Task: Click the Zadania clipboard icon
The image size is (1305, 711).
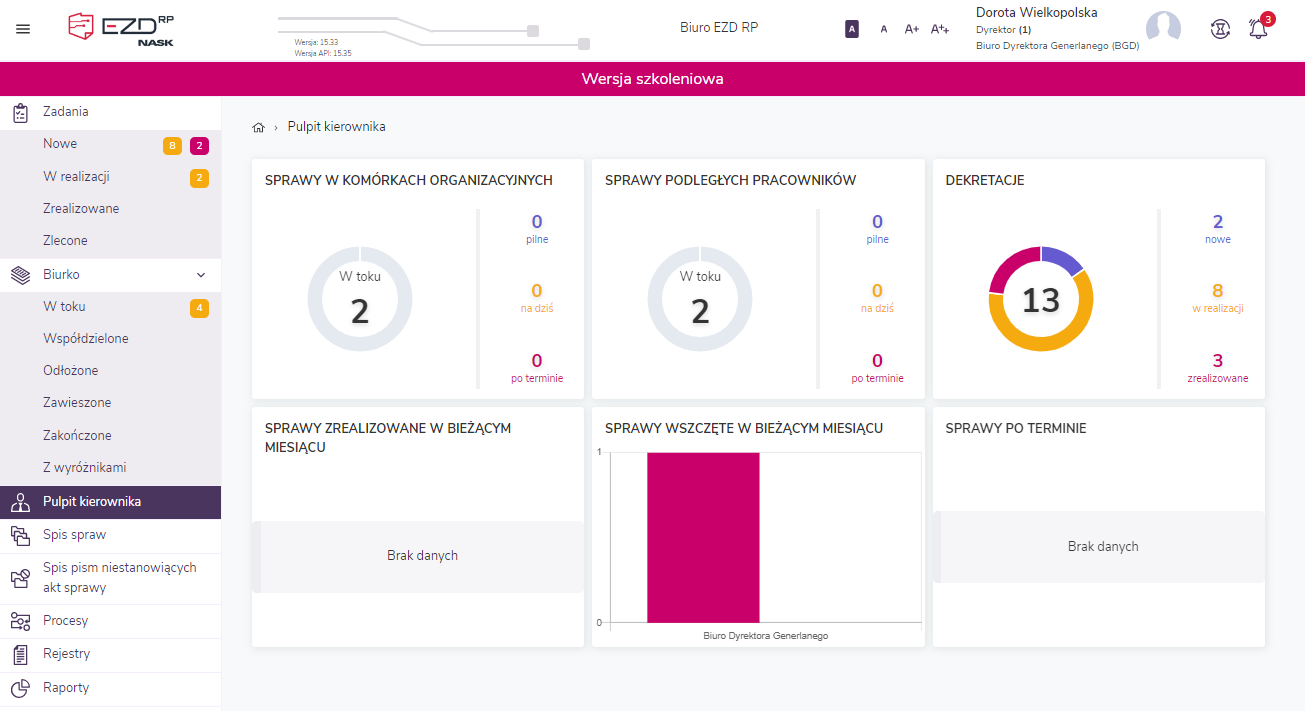Action: click(x=20, y=113)
